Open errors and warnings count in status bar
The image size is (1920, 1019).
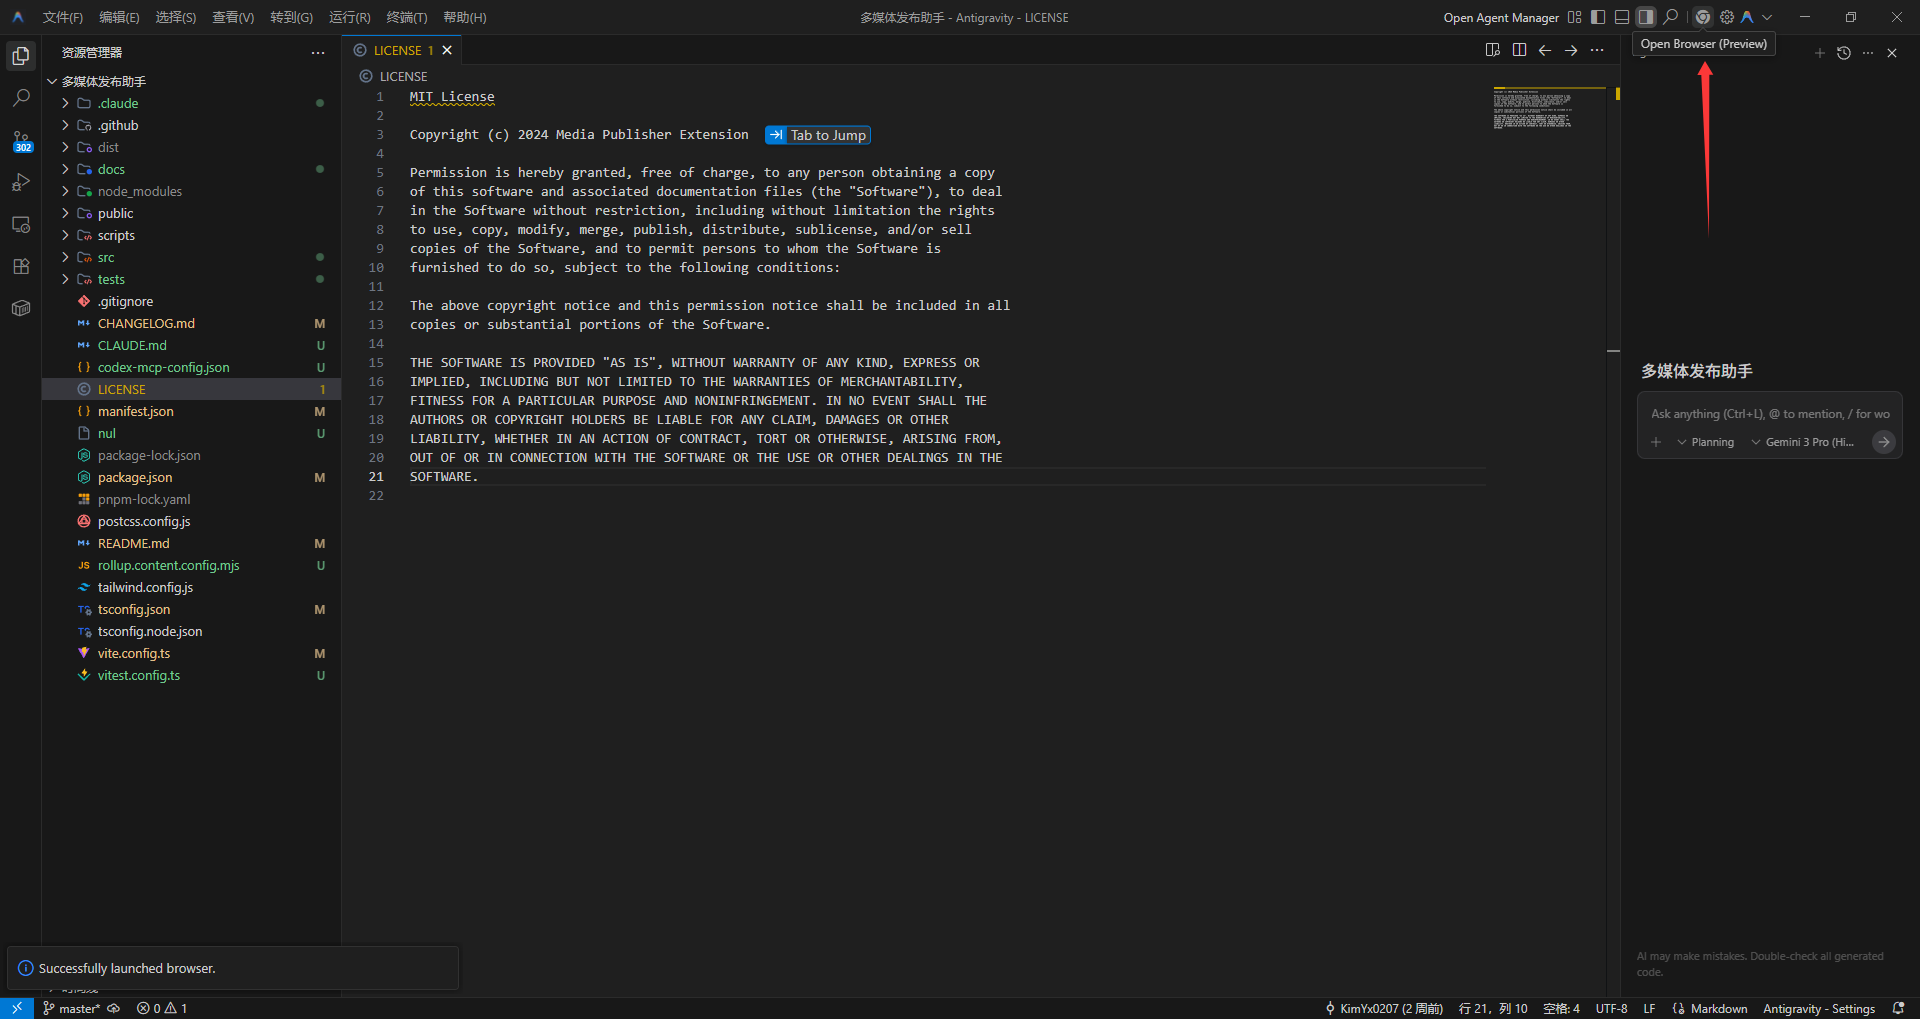[162, 1008]
